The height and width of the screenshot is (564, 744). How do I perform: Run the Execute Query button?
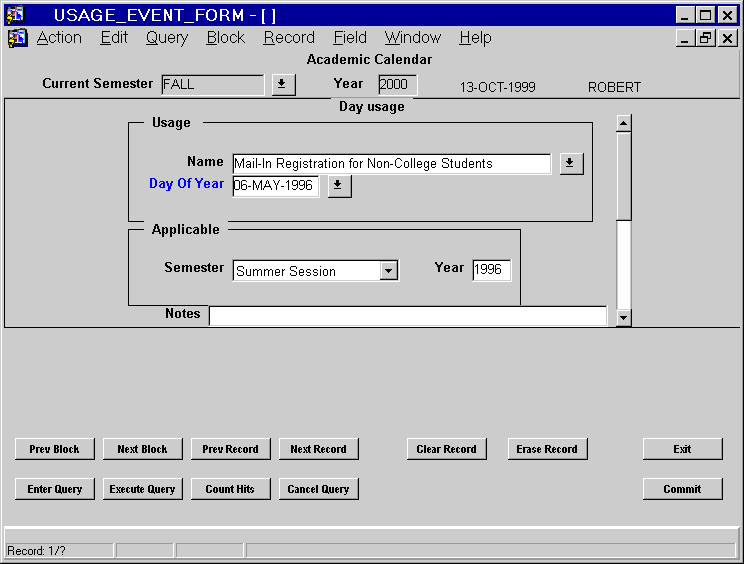tap(142, 489)
